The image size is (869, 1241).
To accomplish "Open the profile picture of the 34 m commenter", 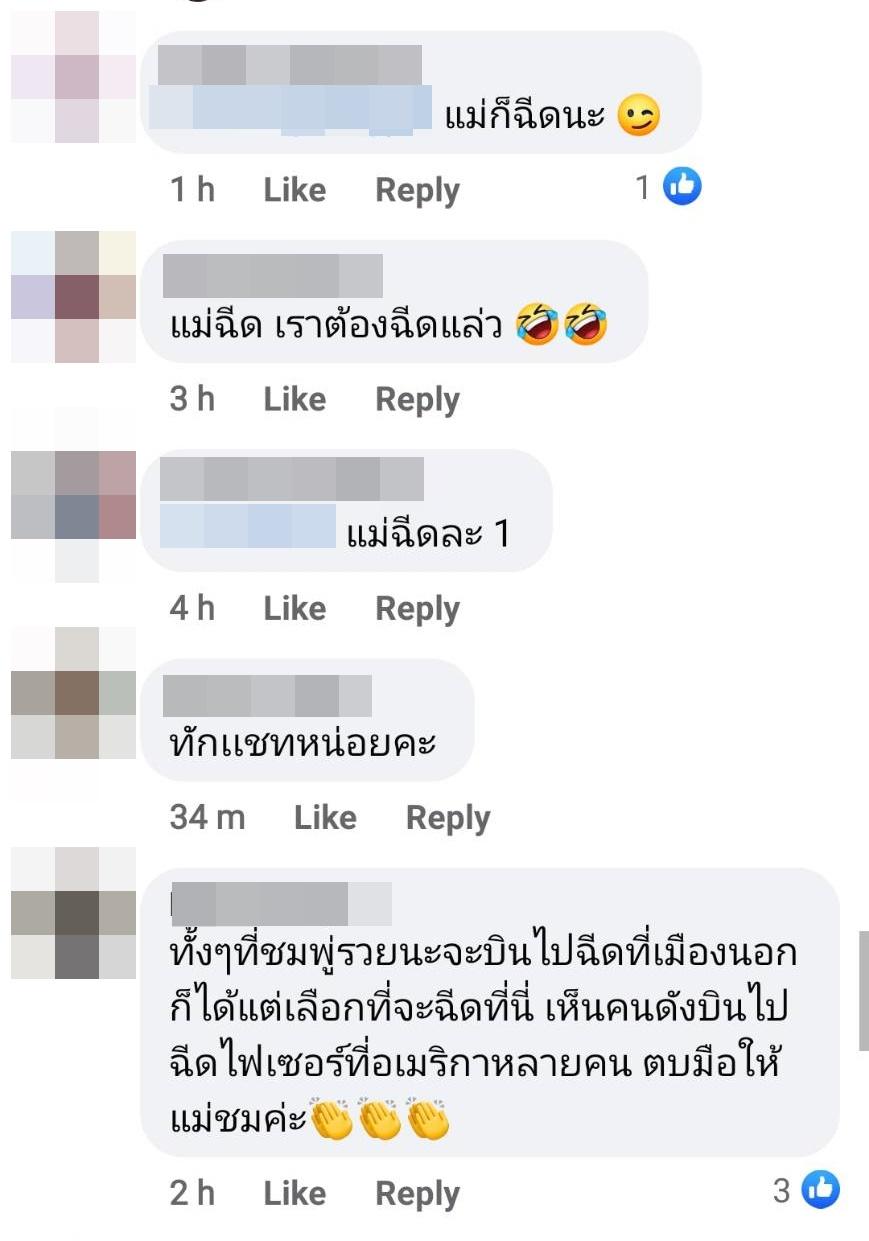I will pos(73,693).
